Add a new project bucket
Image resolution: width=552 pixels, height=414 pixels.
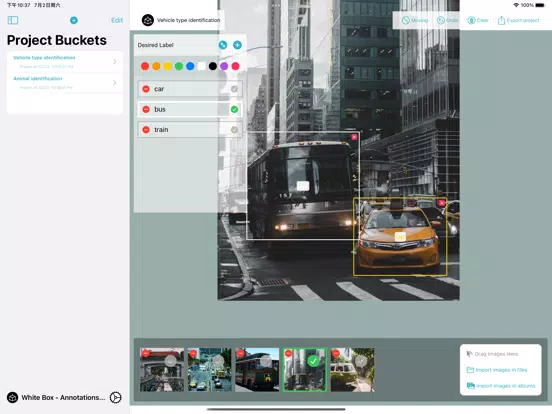74,20
